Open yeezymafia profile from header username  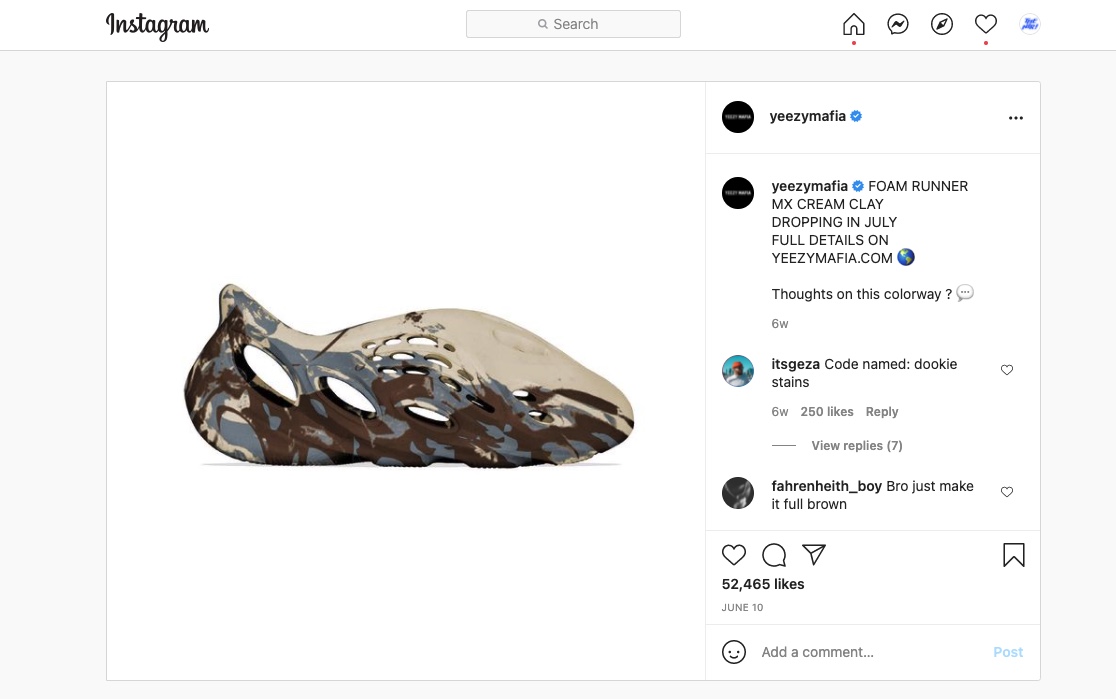pos(808,117)
